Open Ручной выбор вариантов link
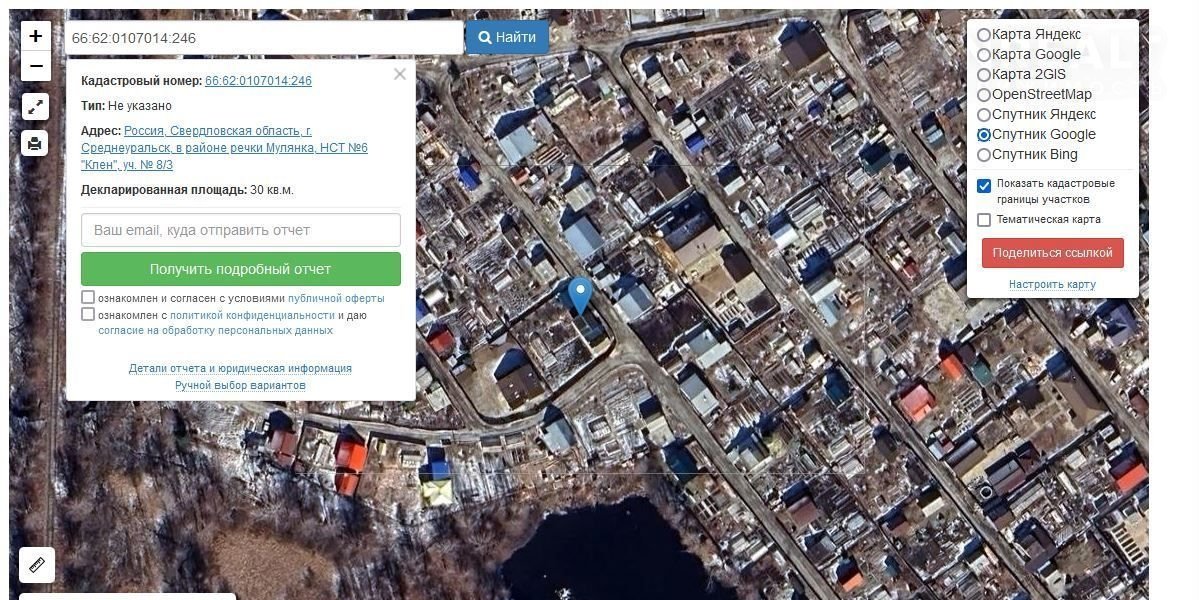 click(240, 385)
